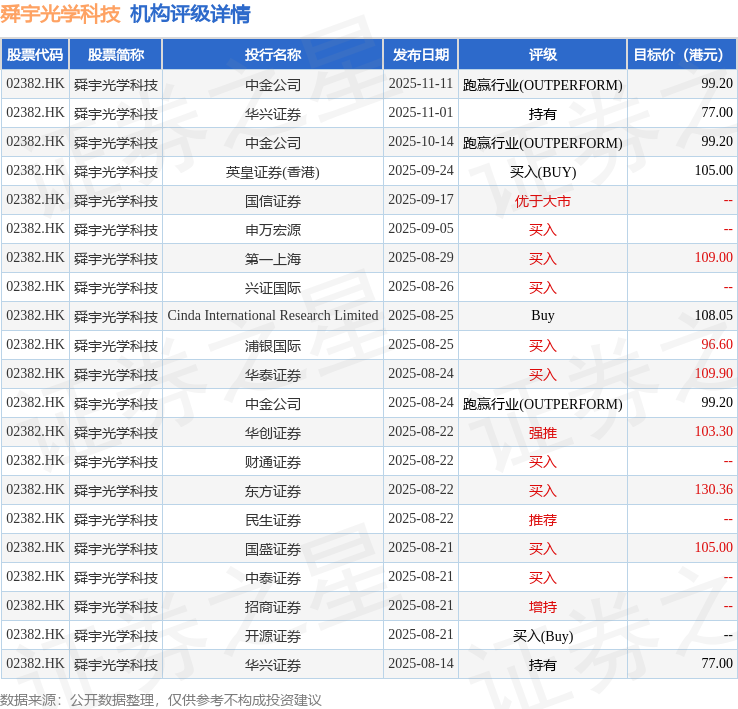Select the 兴证国际 cell

click(x=273, y=288)
